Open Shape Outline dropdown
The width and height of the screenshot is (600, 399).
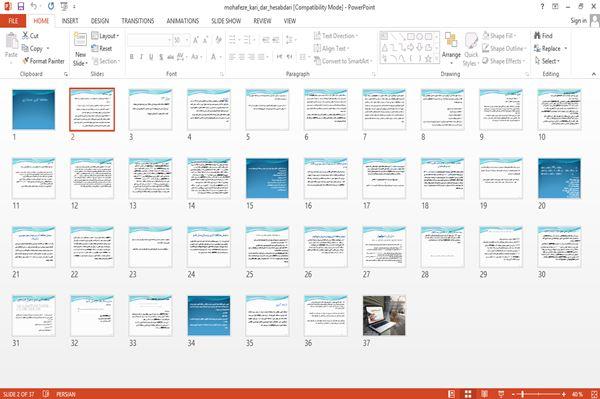click(505, 49)
